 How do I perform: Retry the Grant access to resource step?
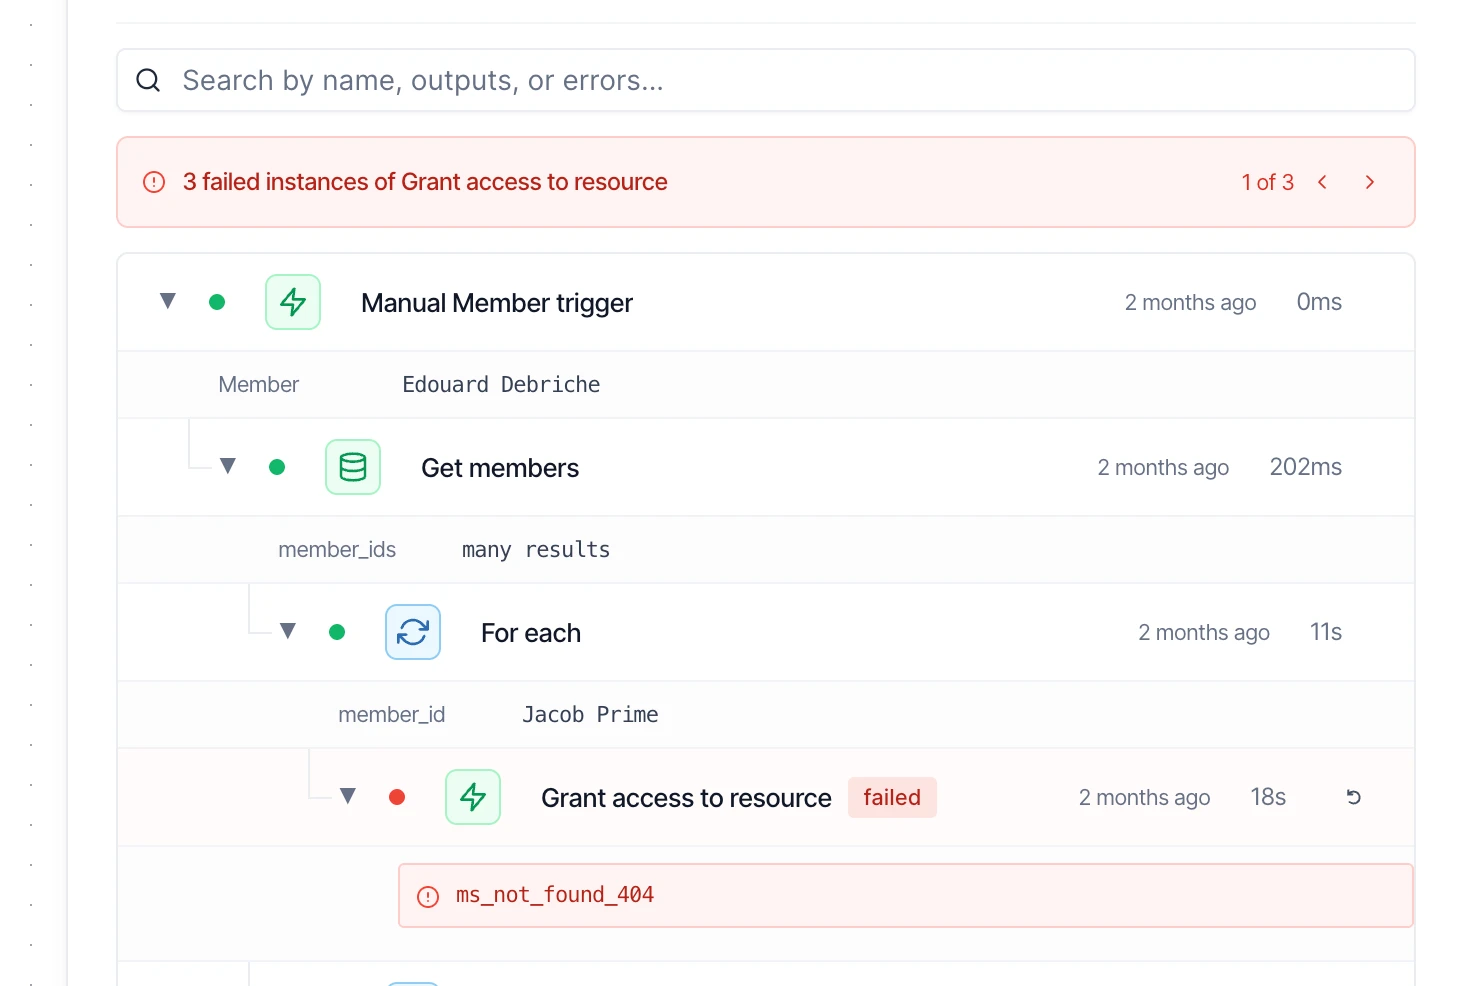click(x=1354, y=797)
